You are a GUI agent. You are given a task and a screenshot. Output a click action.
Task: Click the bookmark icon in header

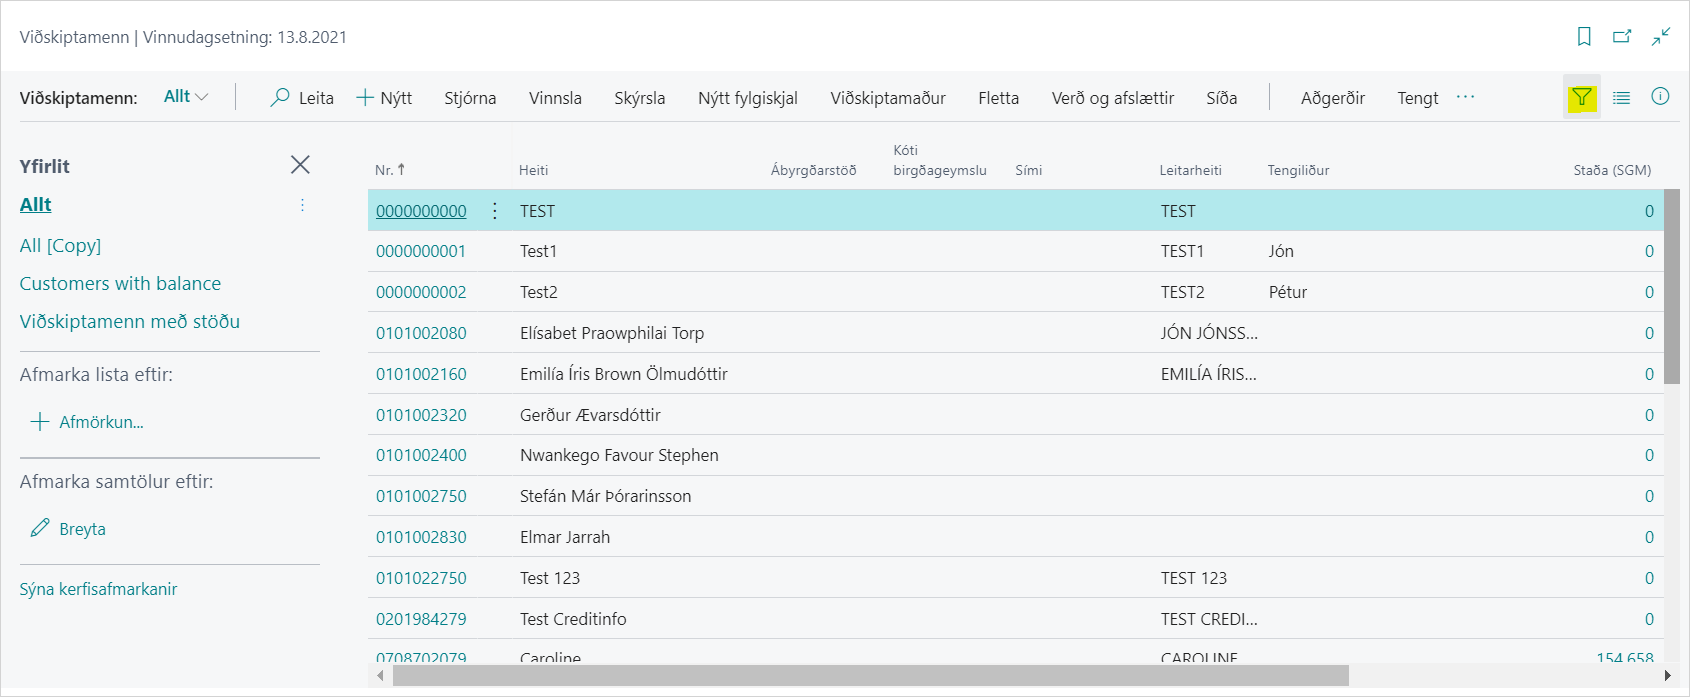[1584, 37]
